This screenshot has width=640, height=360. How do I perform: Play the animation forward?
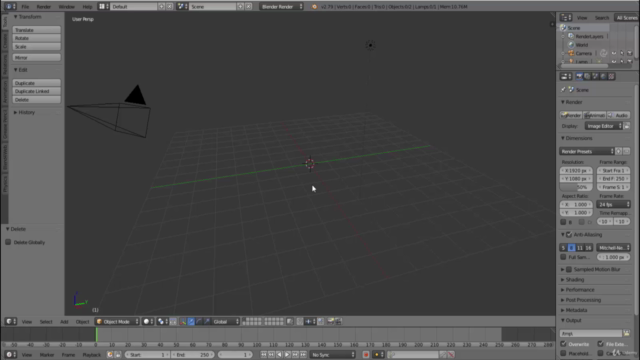287,355
